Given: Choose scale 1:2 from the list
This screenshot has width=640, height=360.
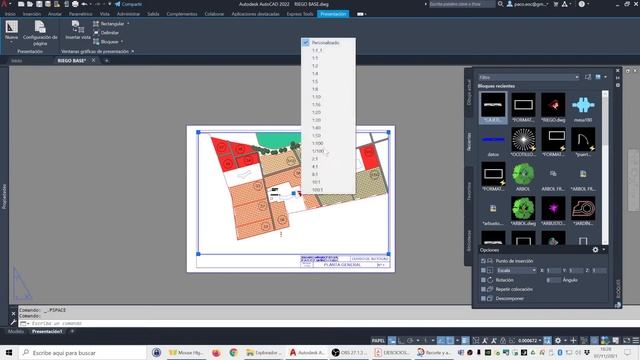Looking at the screenshot, I should [329, 66].
